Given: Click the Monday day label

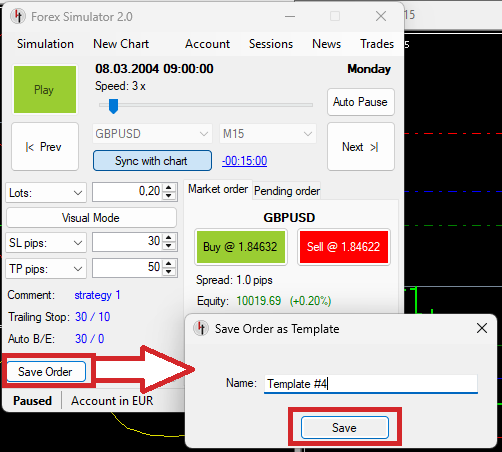Looking at the screenshot, I should tap(369, 69).
